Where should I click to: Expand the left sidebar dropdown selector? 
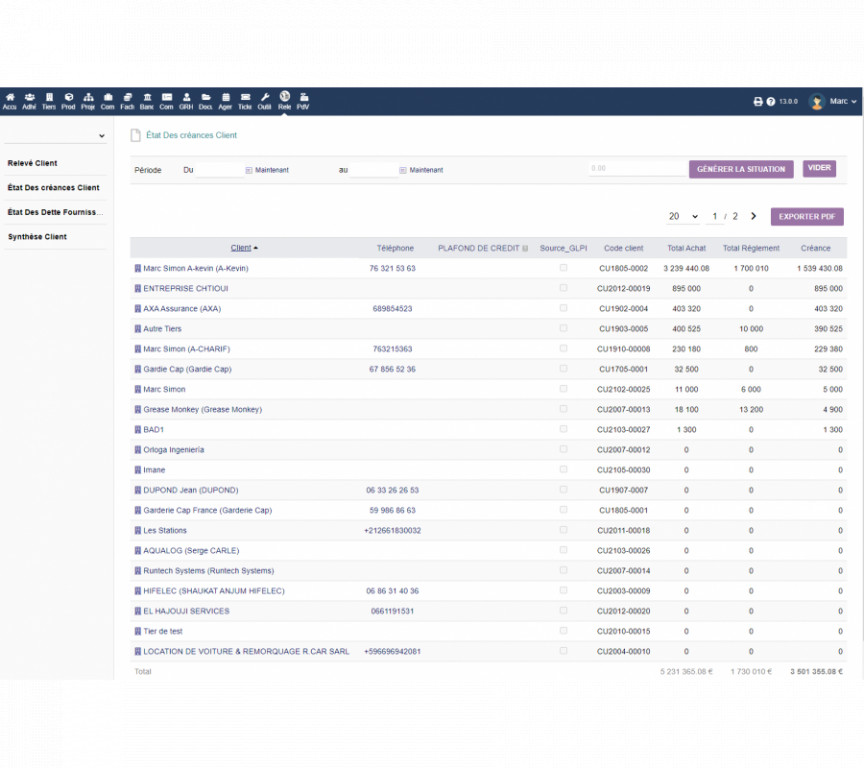click(56, 136)
